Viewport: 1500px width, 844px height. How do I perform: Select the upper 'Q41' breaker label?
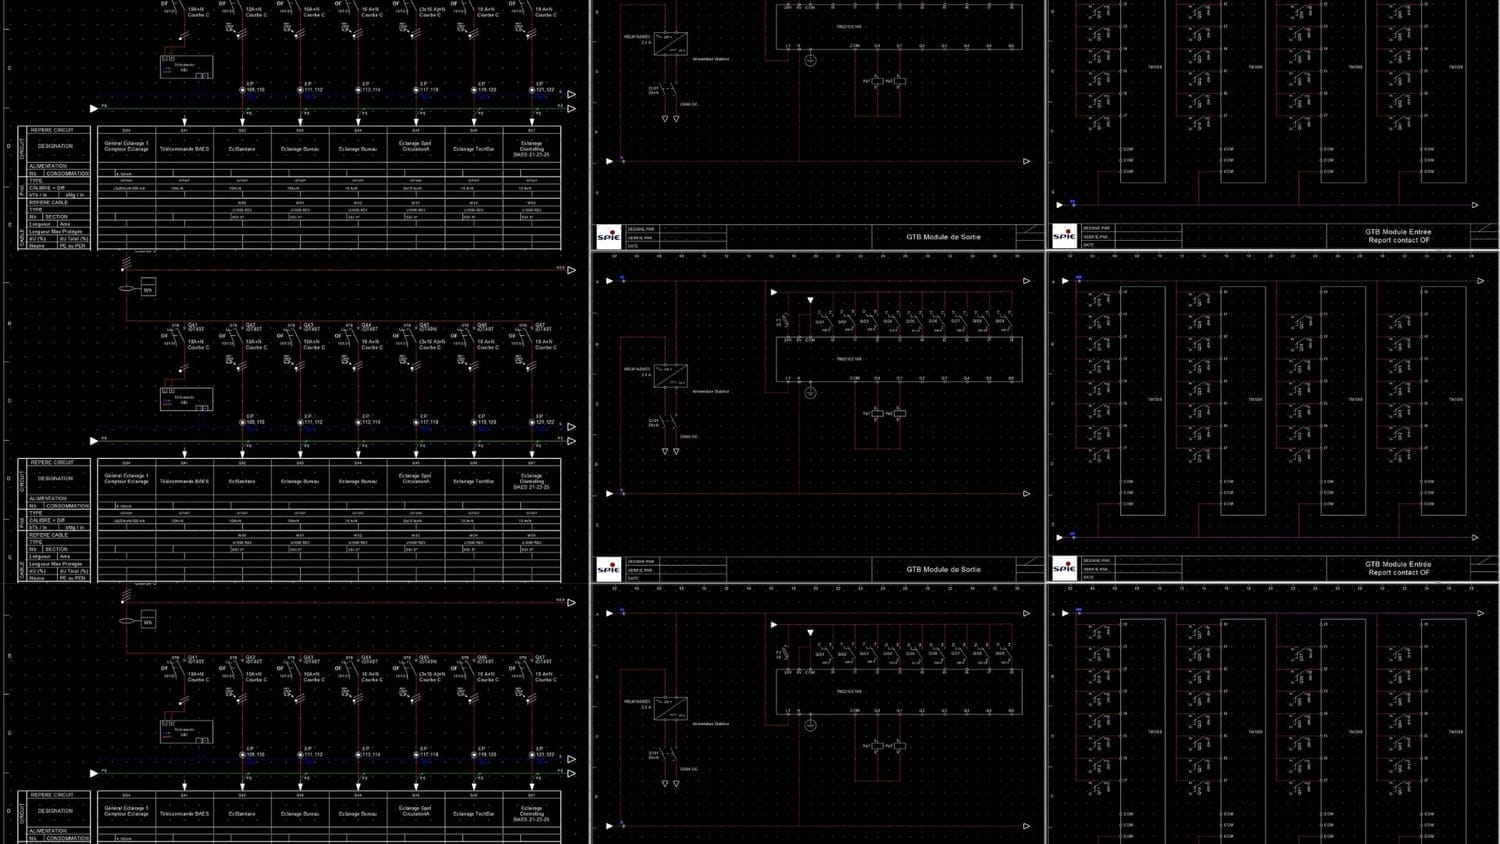tap(194, 325)
